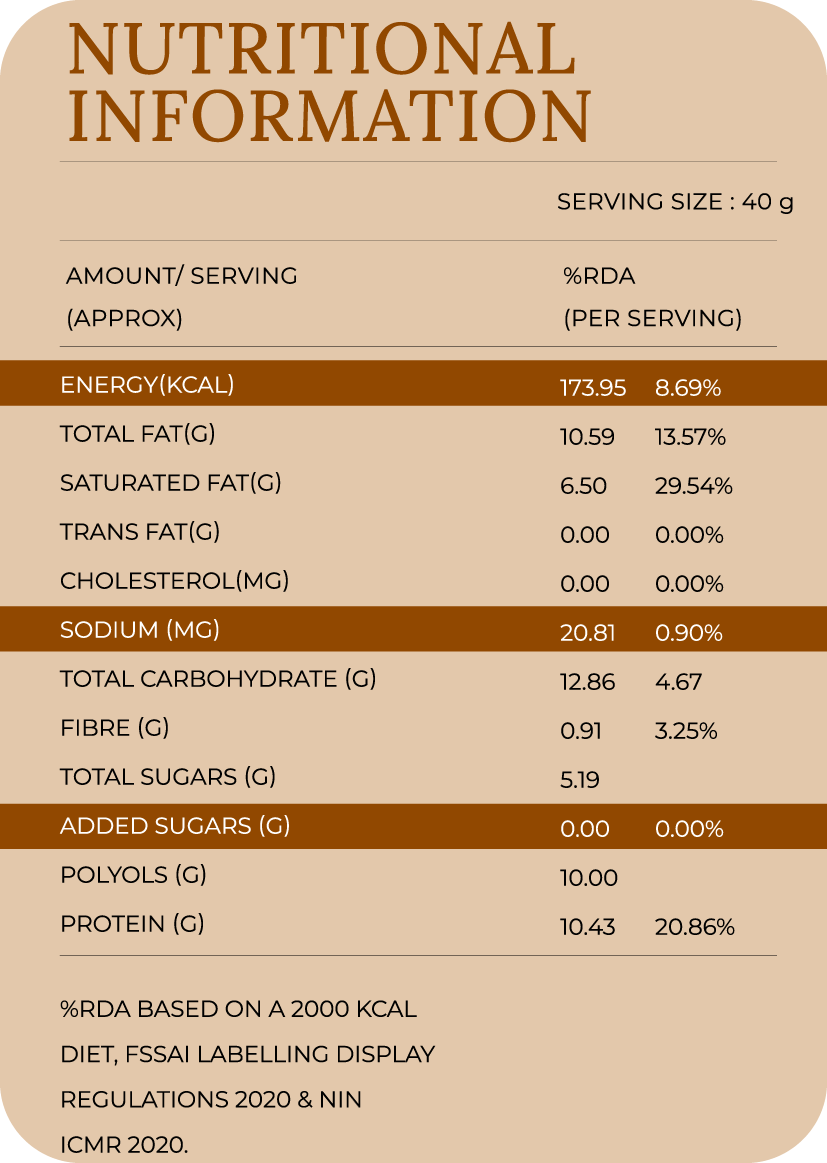Click the 13.57% total fat RDA value
Viewport: 827px width, 1163px height.
pyautogui.click(x=690, y=437)
